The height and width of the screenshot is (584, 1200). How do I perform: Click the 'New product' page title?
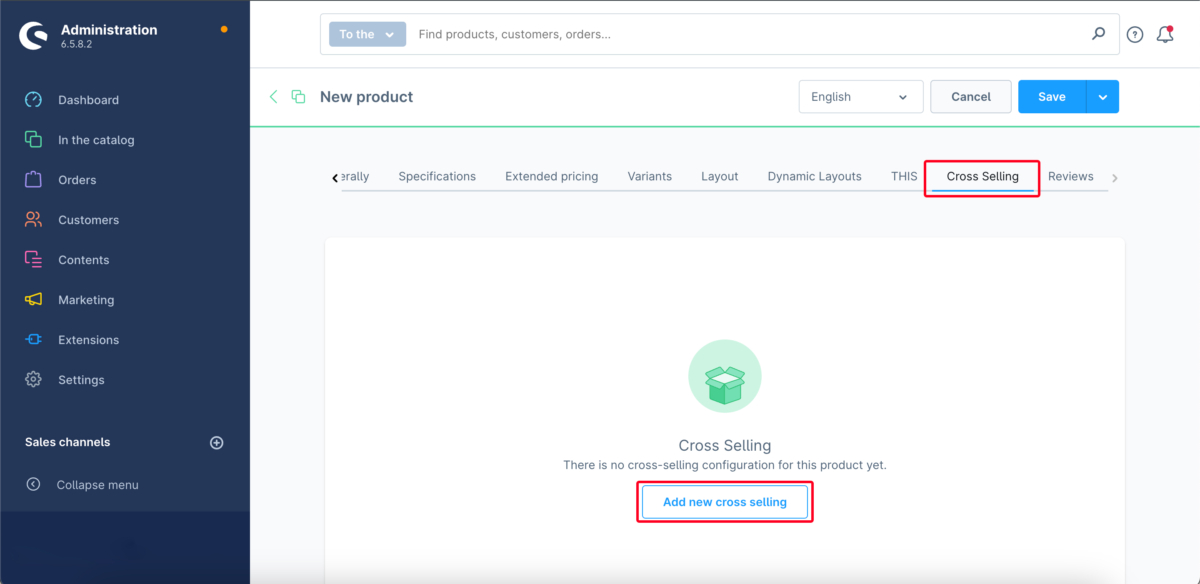(x=366, y=97)
